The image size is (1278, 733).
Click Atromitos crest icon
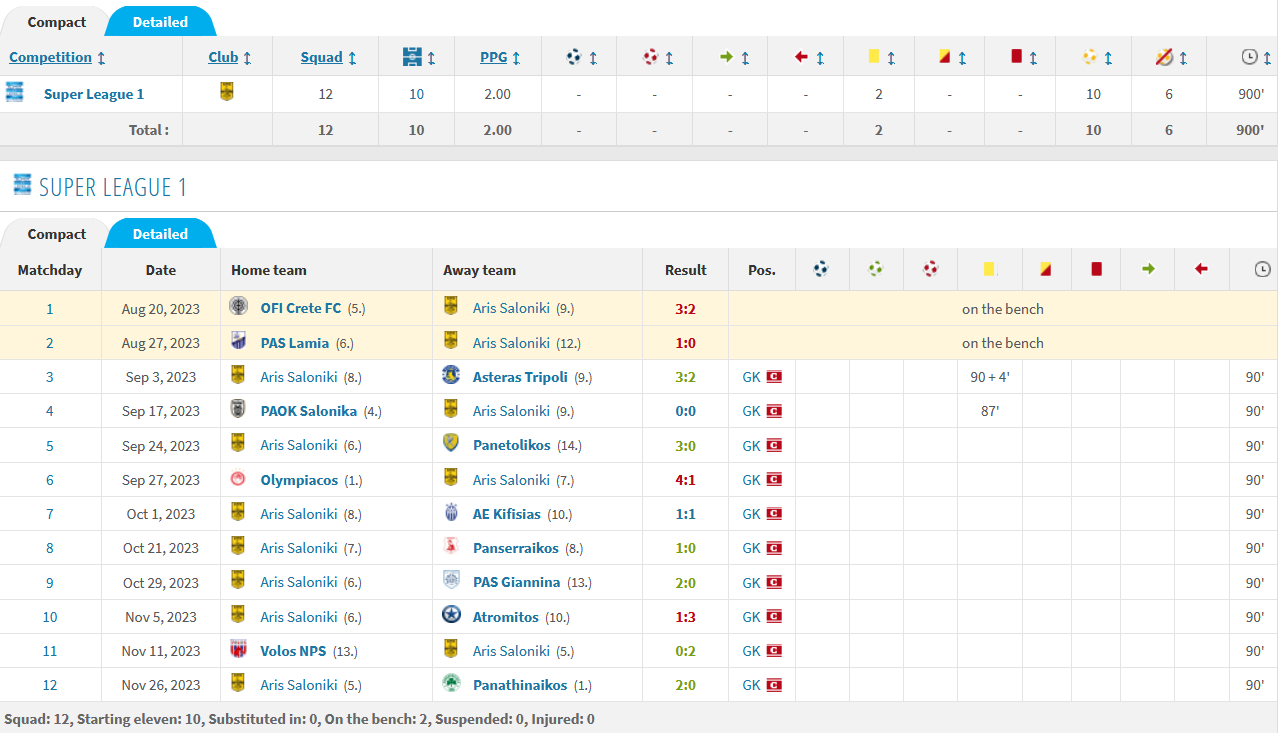(451, 614)
